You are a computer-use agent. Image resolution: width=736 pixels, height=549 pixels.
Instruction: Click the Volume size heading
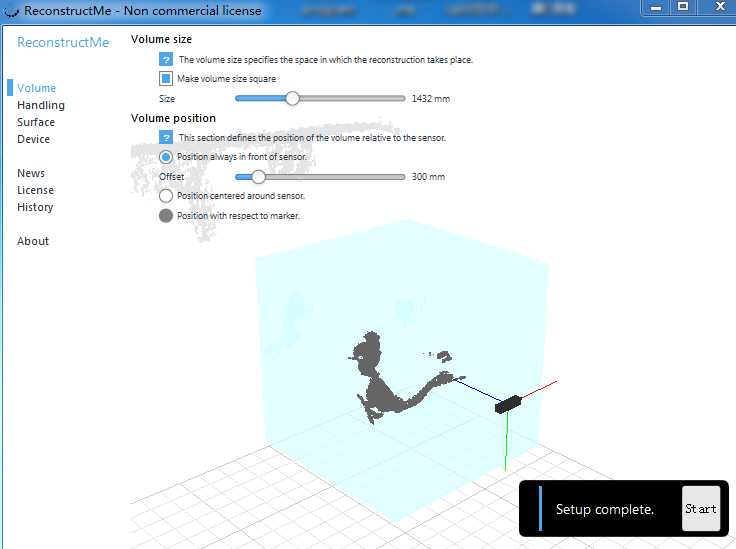click(x=161, y=39)
